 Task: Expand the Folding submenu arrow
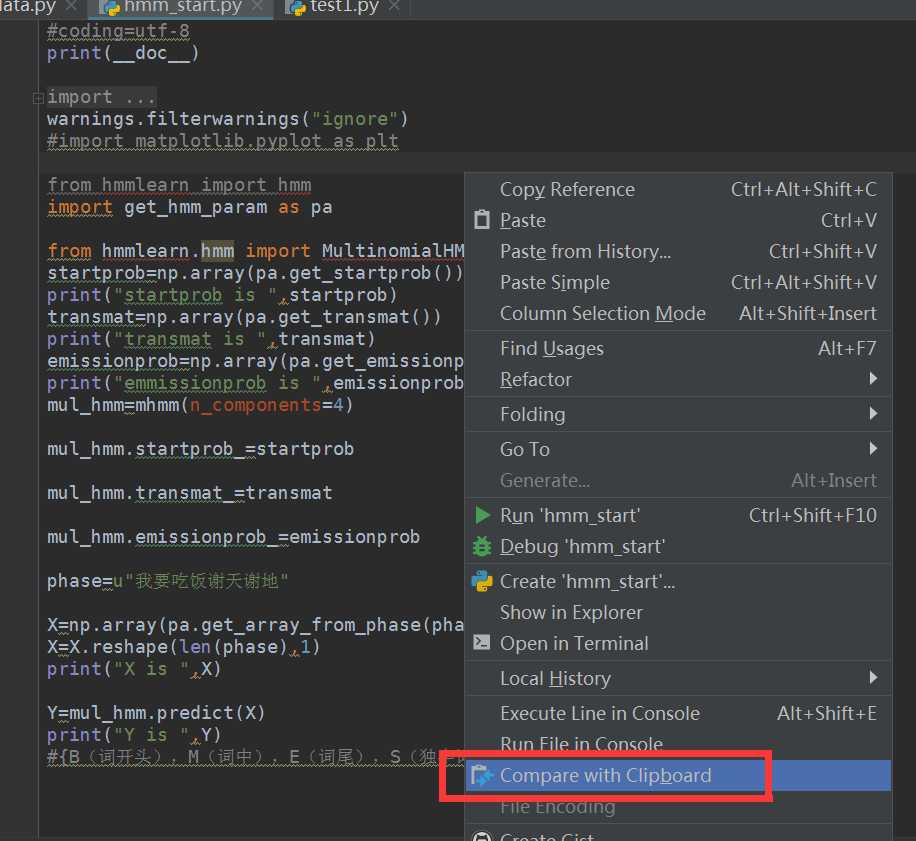point(873,413)
